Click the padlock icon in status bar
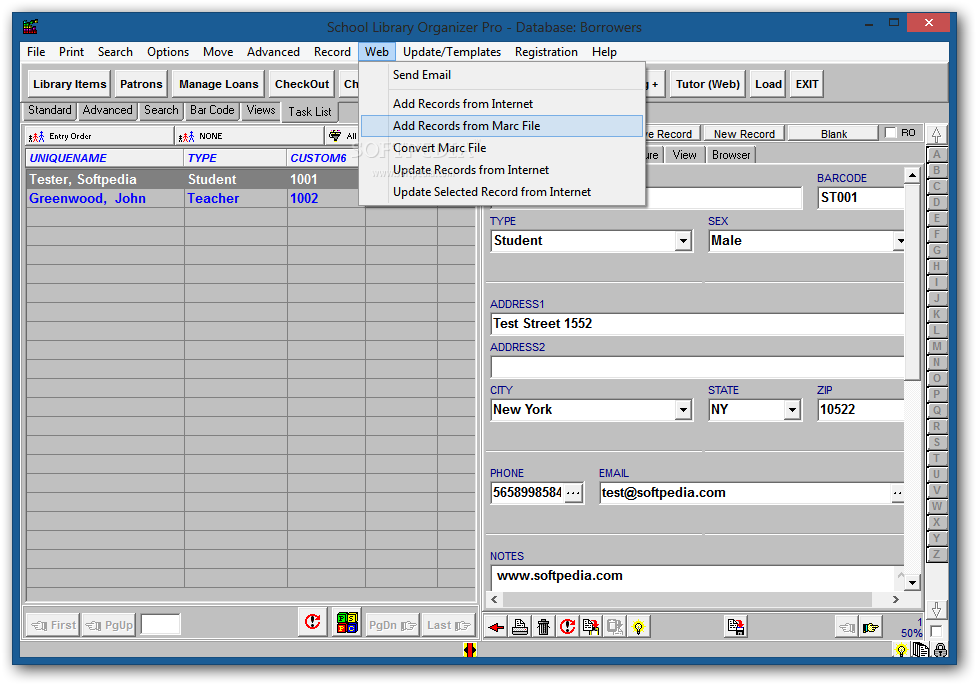 pyautogui.click(x=940, y=650)
